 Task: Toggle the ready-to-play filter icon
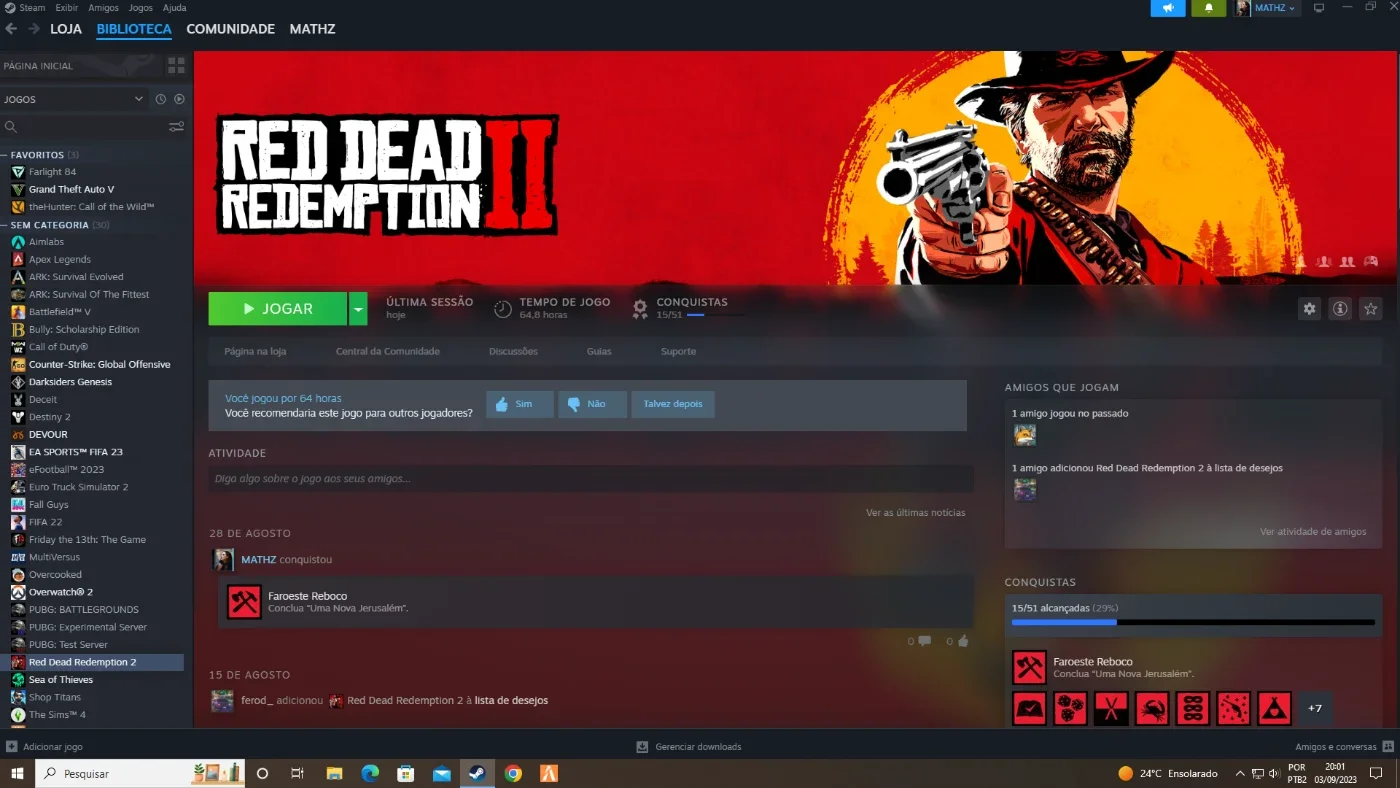(179, 99)
